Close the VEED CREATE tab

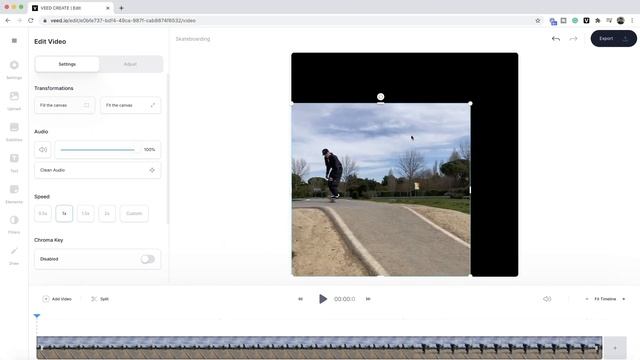[108, 8]
